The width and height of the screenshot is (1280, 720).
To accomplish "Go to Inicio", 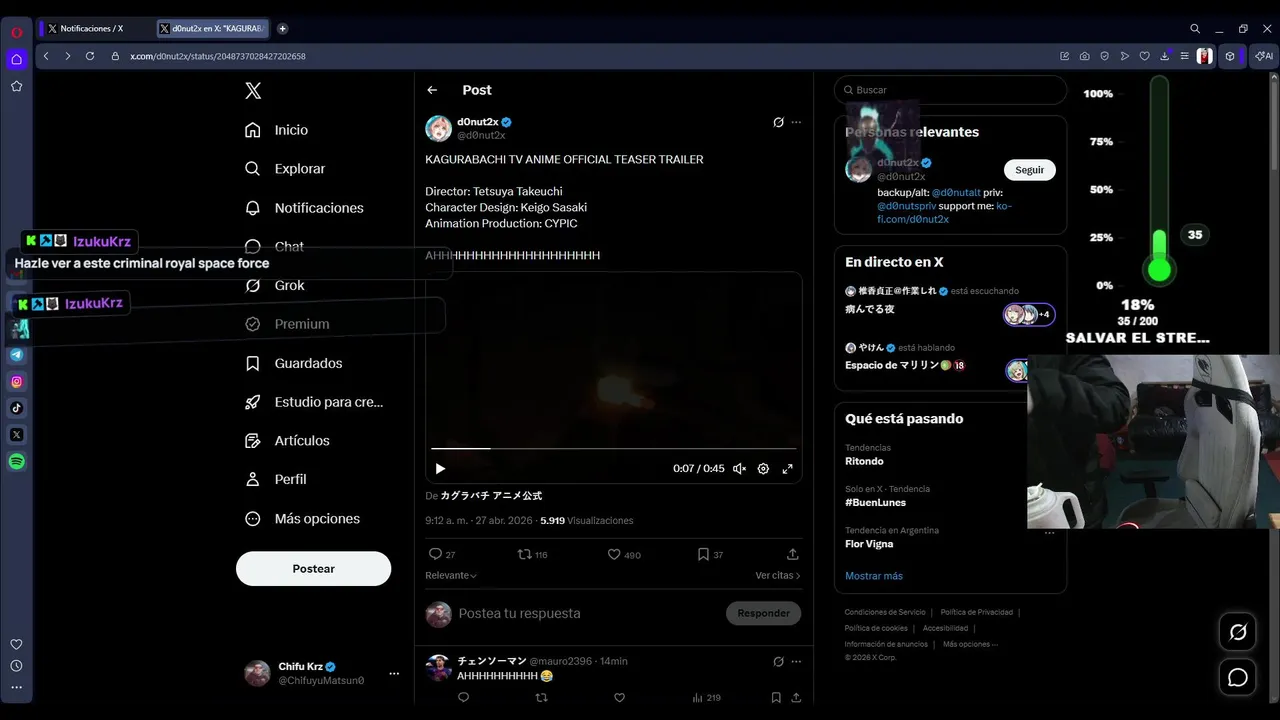I will 277,130.
